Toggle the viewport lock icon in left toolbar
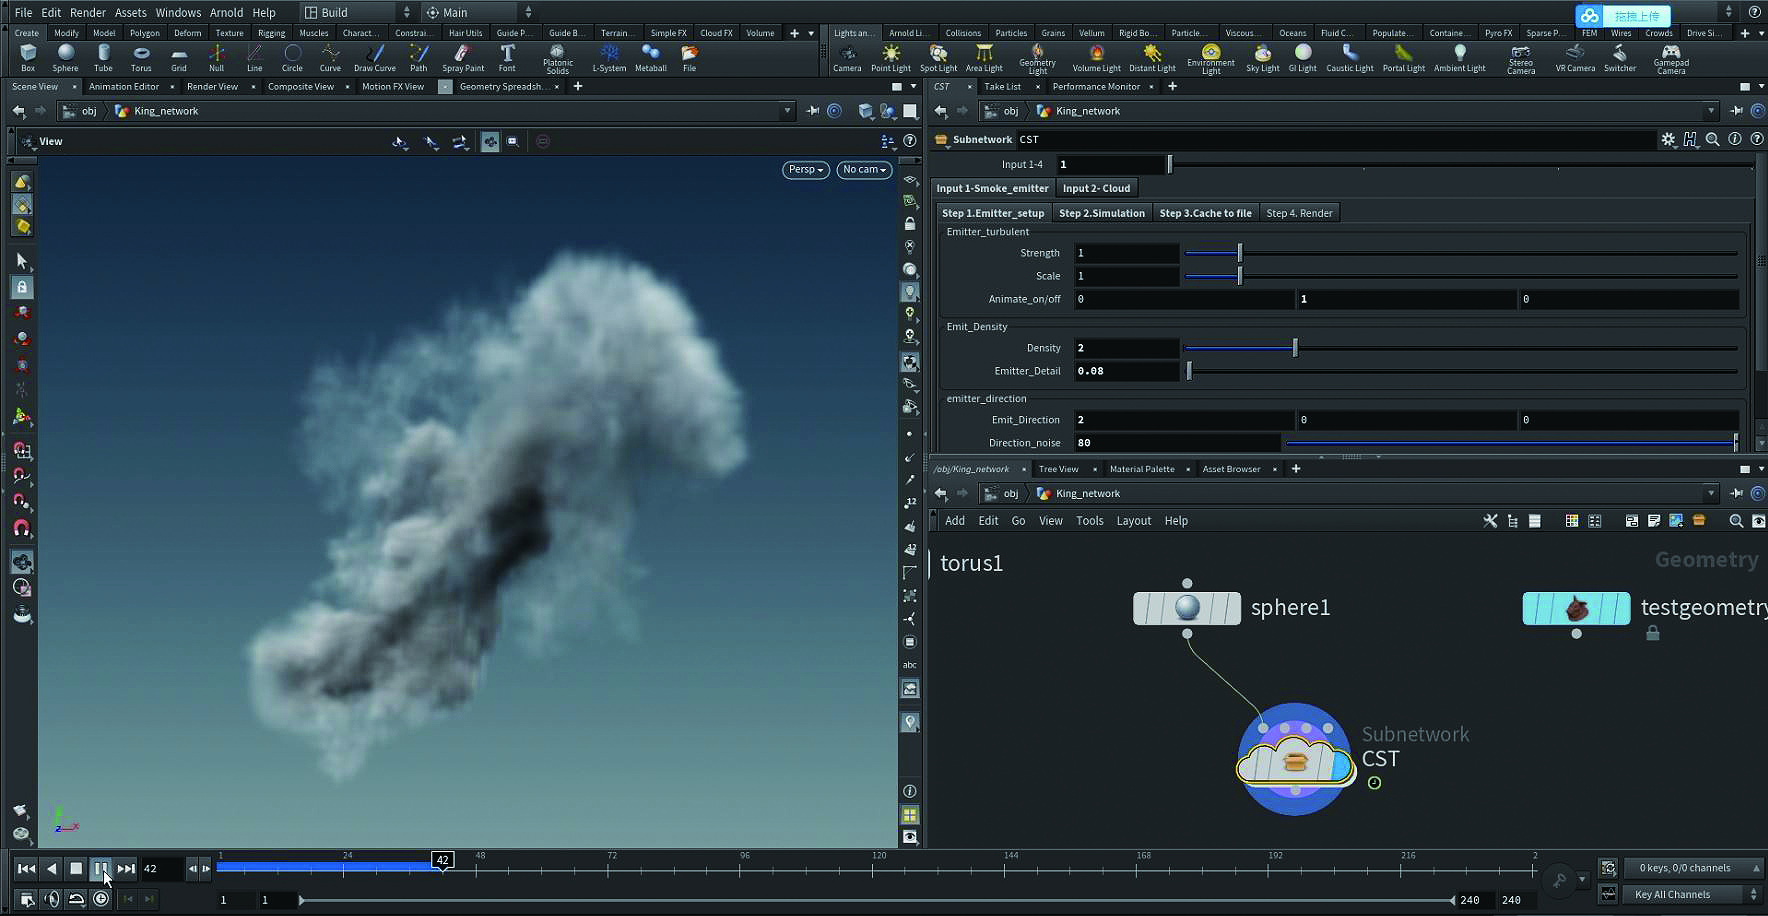The image size is (1768, 916). [x=22, y=287]
